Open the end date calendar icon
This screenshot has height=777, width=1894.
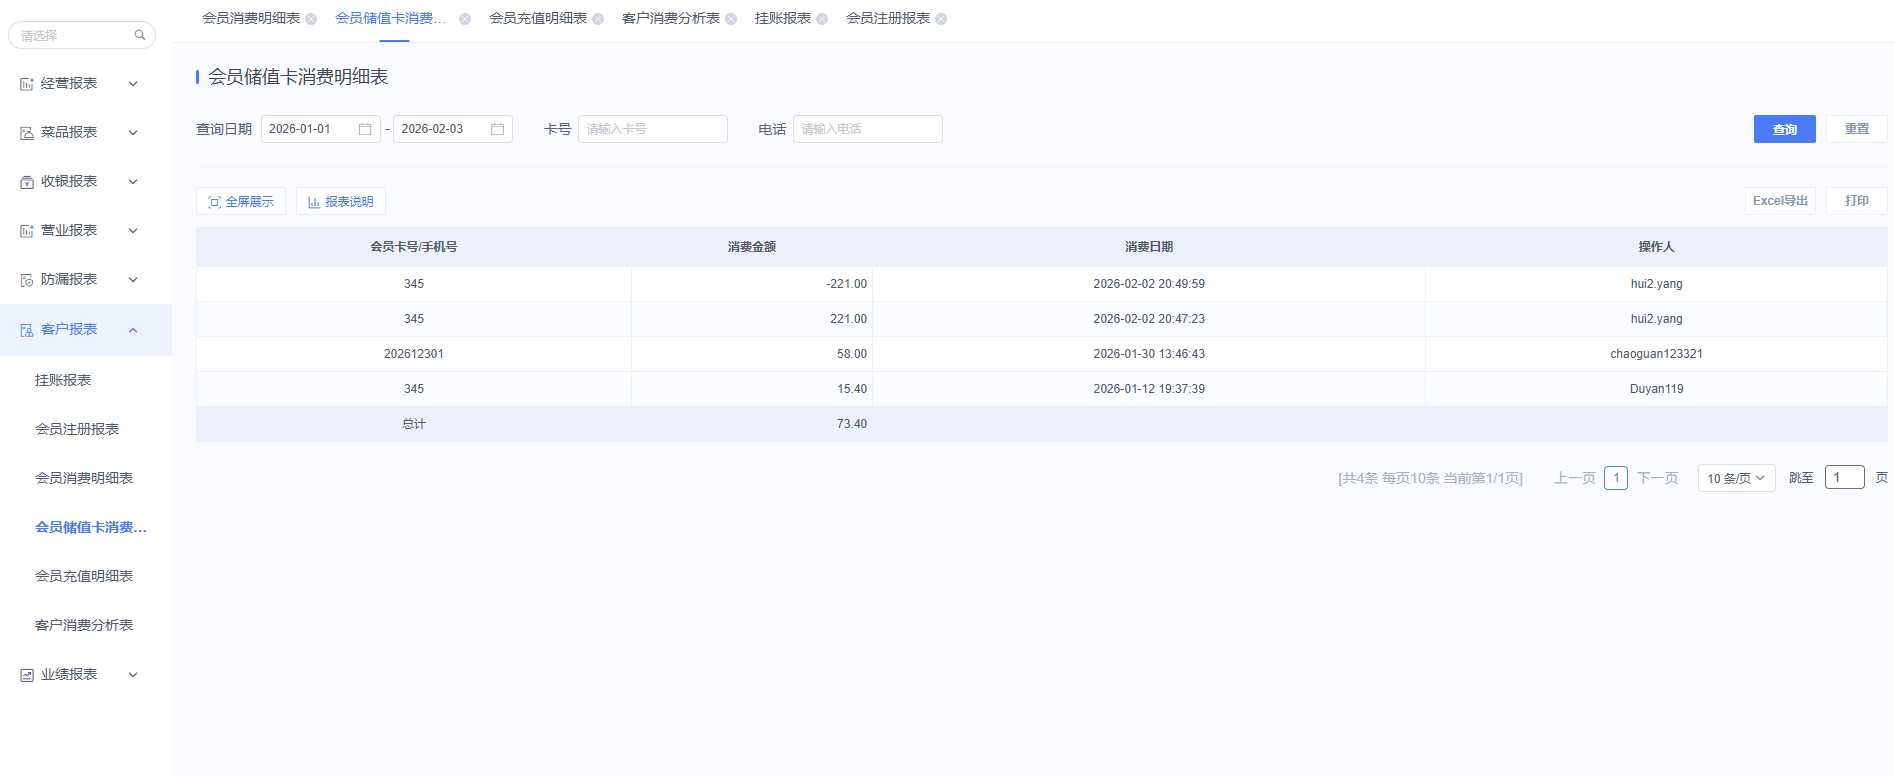(x=497, y=129)
